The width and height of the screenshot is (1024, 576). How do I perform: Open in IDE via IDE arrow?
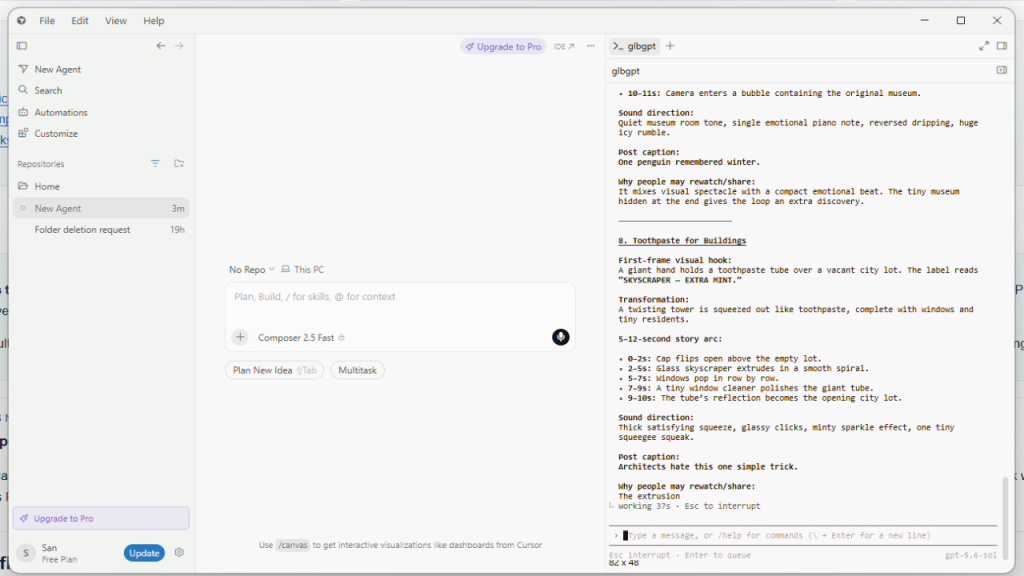[564, 46]
